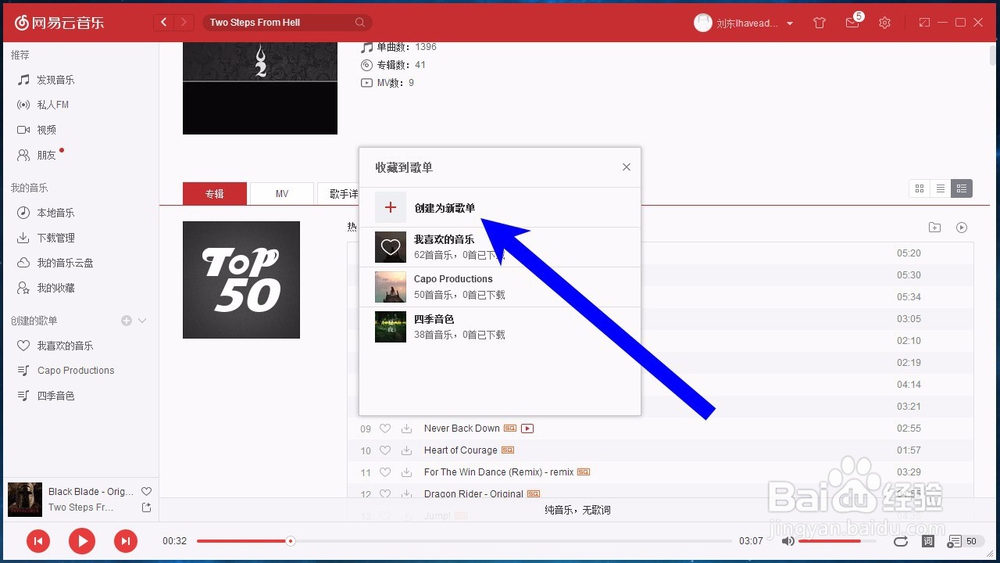1000x563 pixels.
Task: Click the plus icon for new playlist
Action: 390,207
